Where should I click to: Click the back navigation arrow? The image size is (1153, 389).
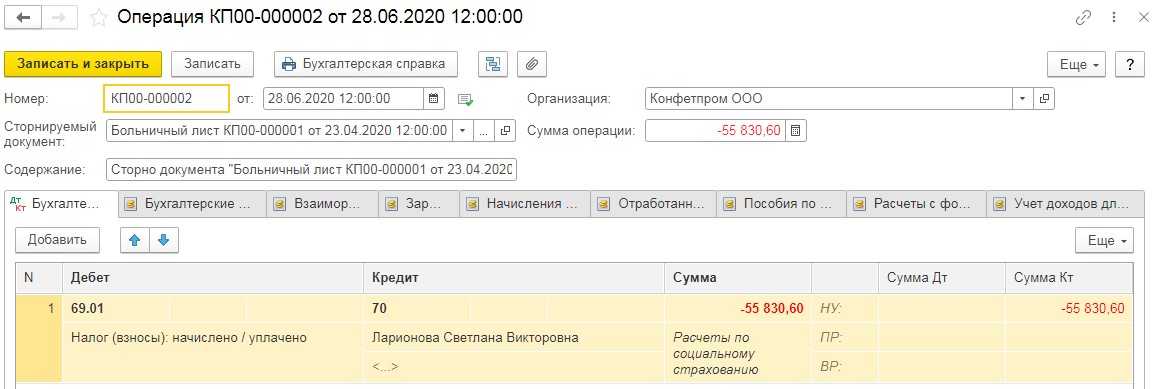coord(23,18)
